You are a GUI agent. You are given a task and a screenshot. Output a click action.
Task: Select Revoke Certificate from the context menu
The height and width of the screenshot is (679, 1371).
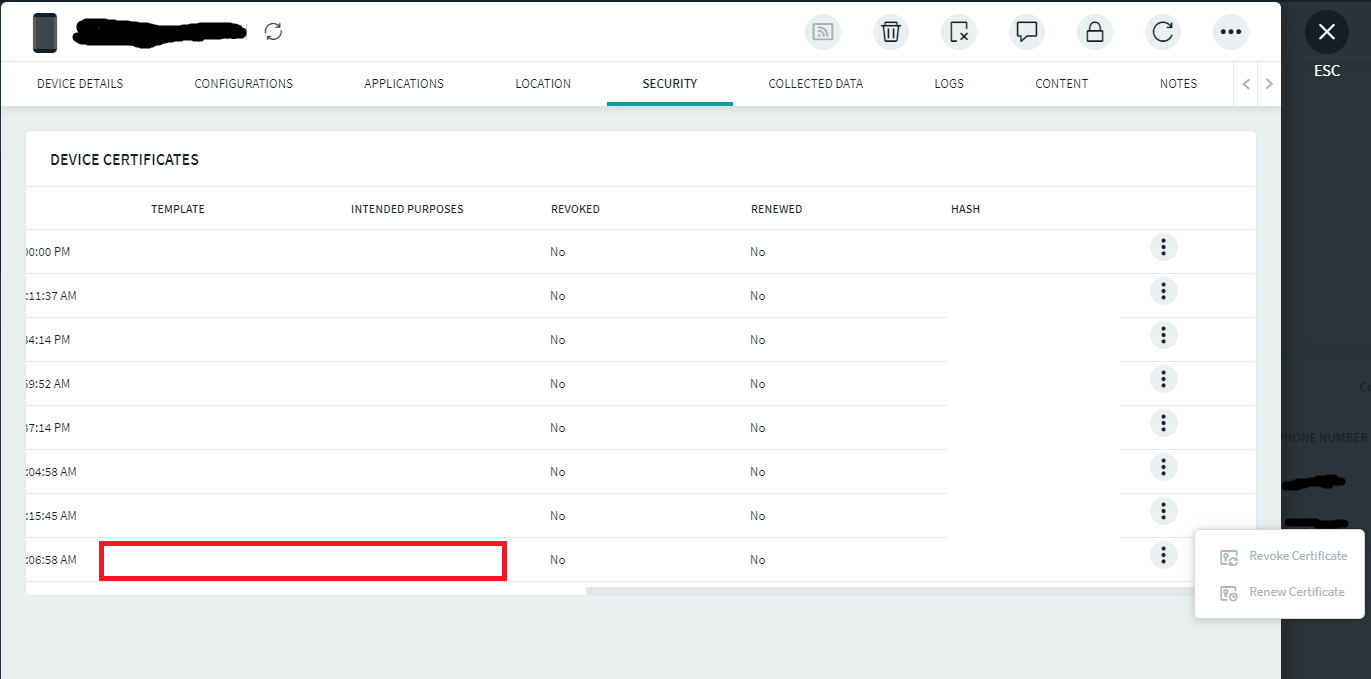point(1297,556)
